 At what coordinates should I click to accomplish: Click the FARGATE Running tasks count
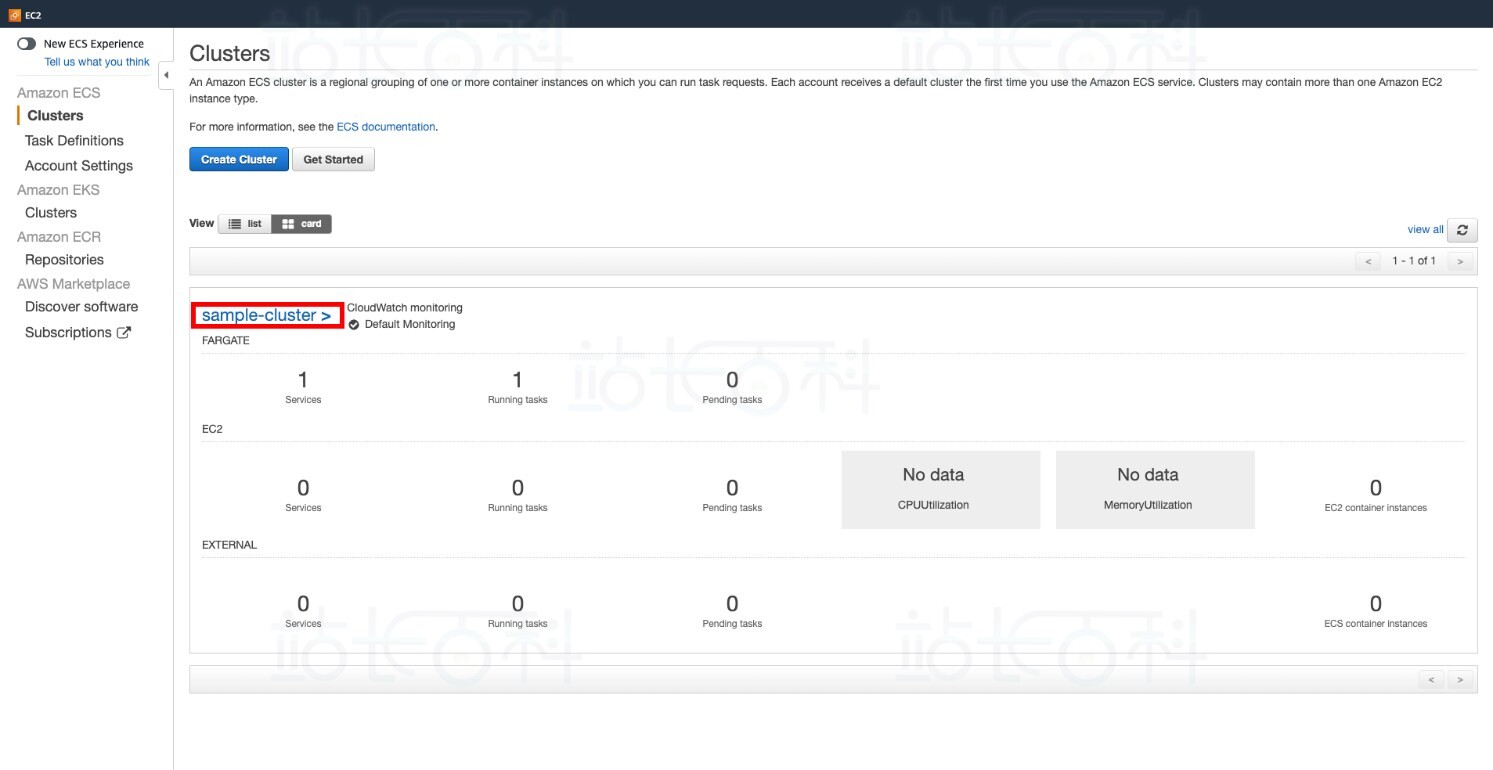coord(517,380)
